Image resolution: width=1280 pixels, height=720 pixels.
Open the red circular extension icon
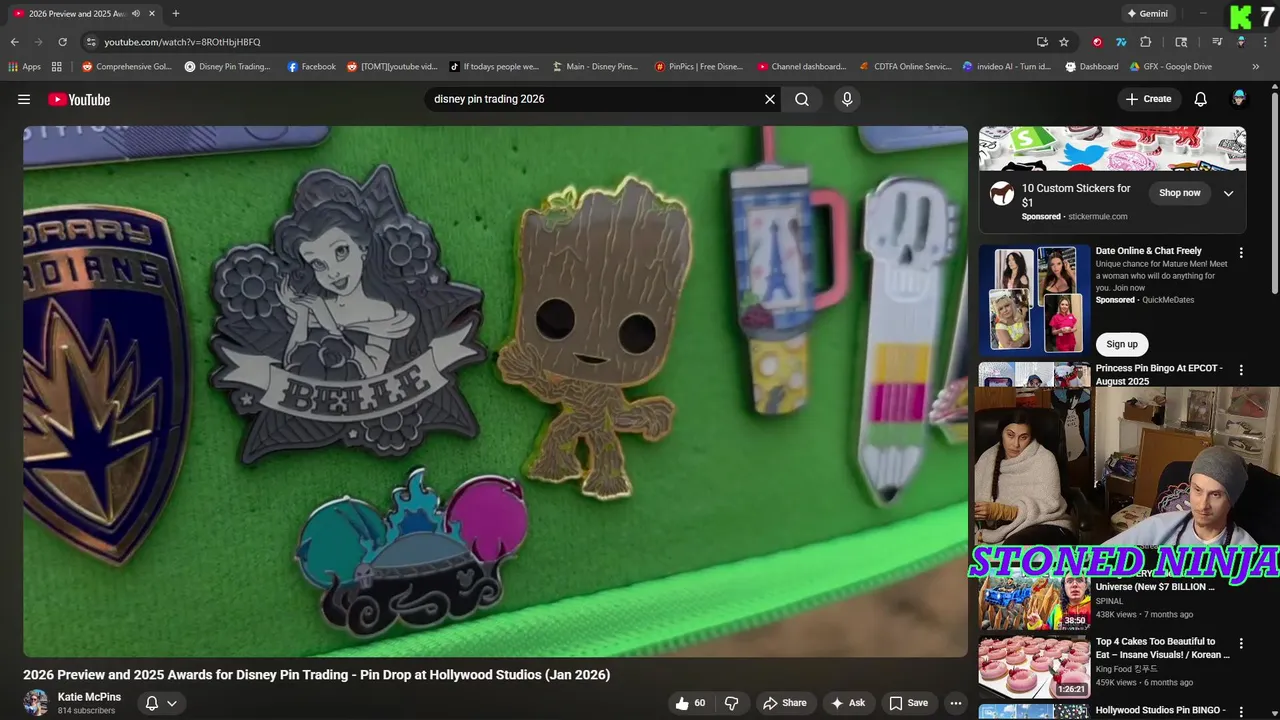(x=1097, y=42)
